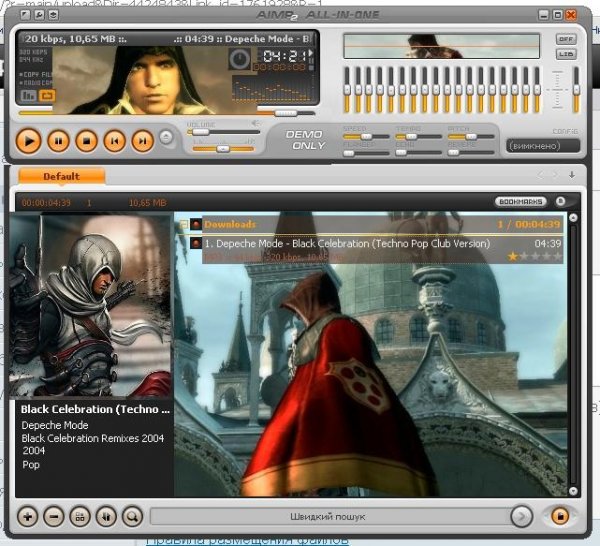Click the mute speaker icon near Volume
This screenshot has width=600, height=546.
click(x=255, y=123)
